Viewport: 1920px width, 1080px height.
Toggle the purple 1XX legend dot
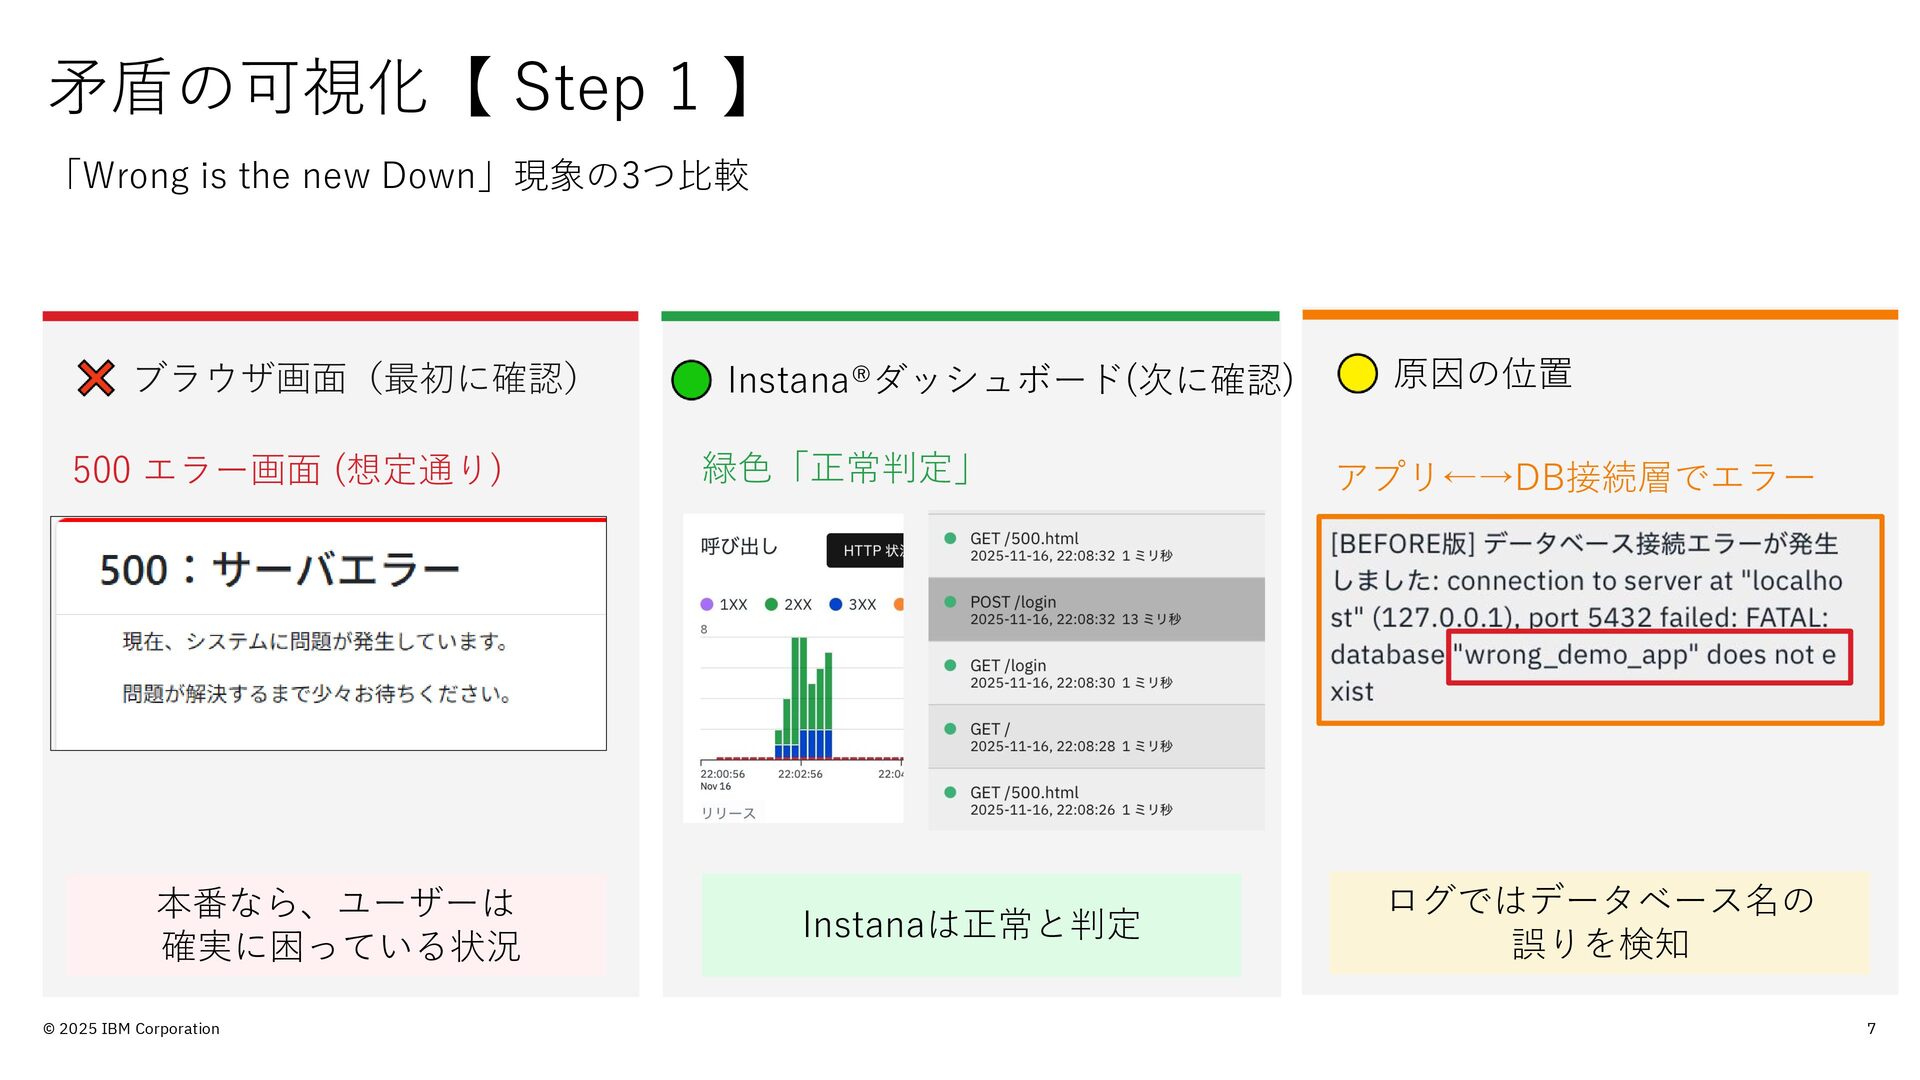[707, 604]
